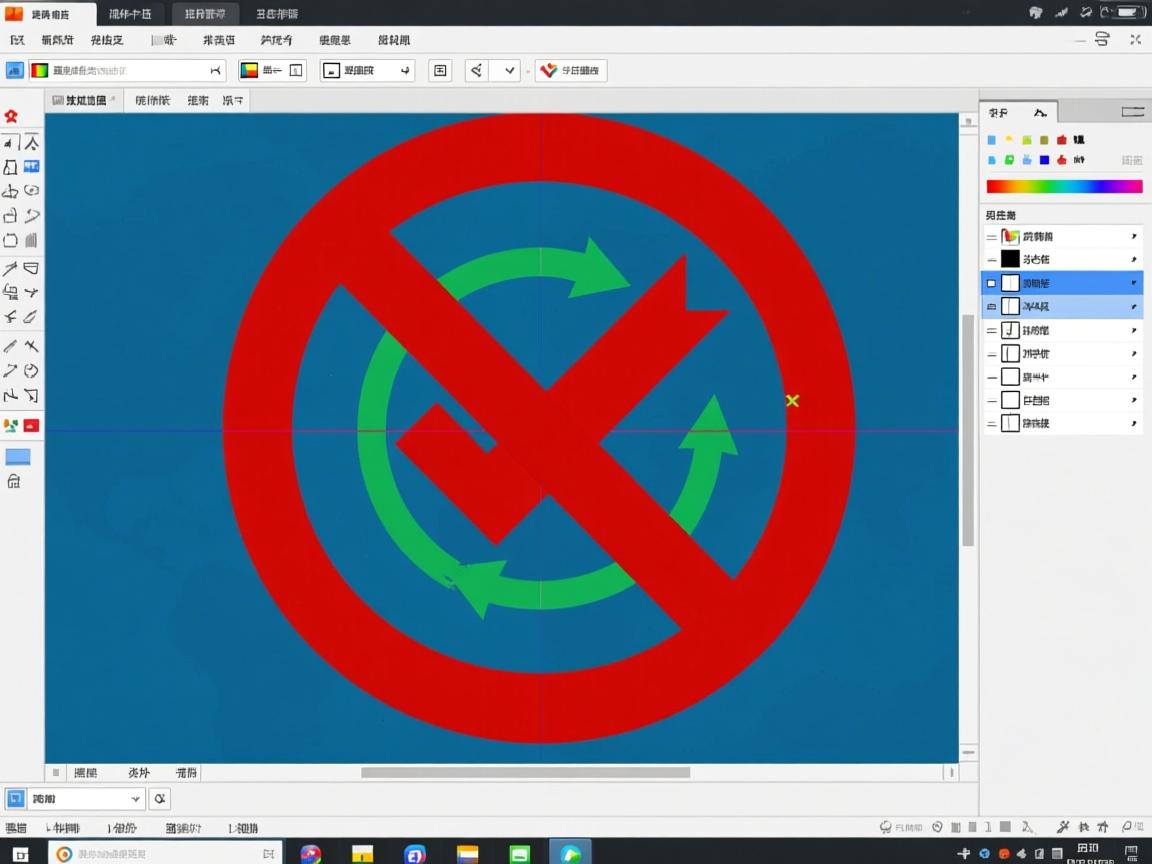Screen dimensions: 1152x864
Task: Click the blue square icon starting the options bar
Action: 14,70
